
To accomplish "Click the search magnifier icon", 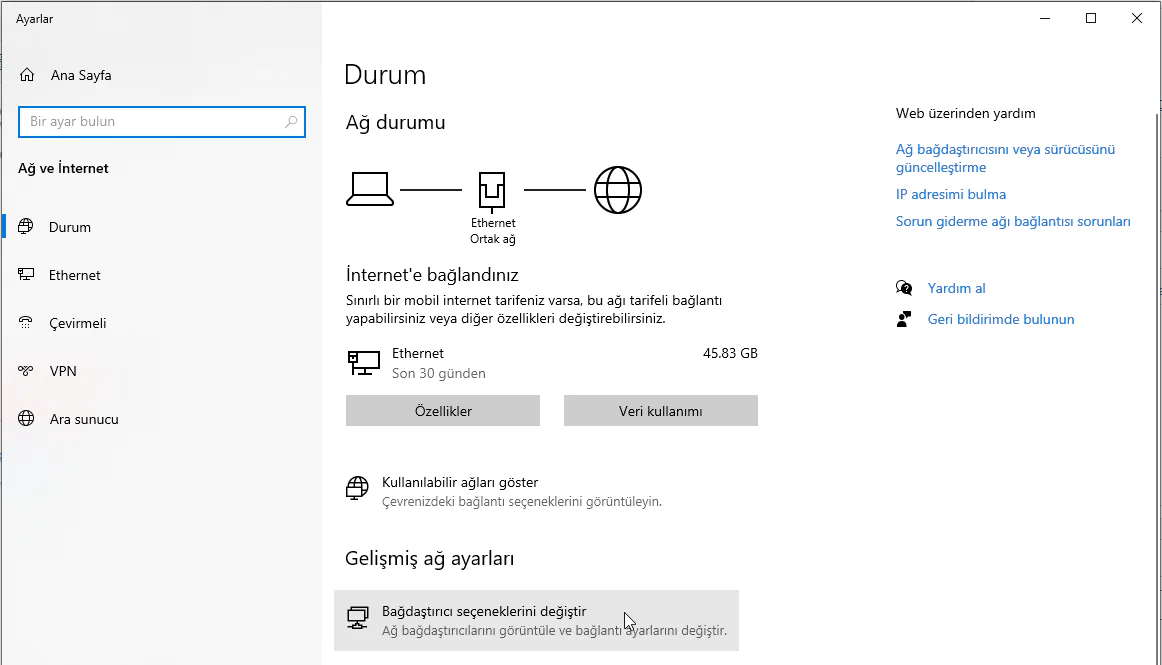I will 291,122.
